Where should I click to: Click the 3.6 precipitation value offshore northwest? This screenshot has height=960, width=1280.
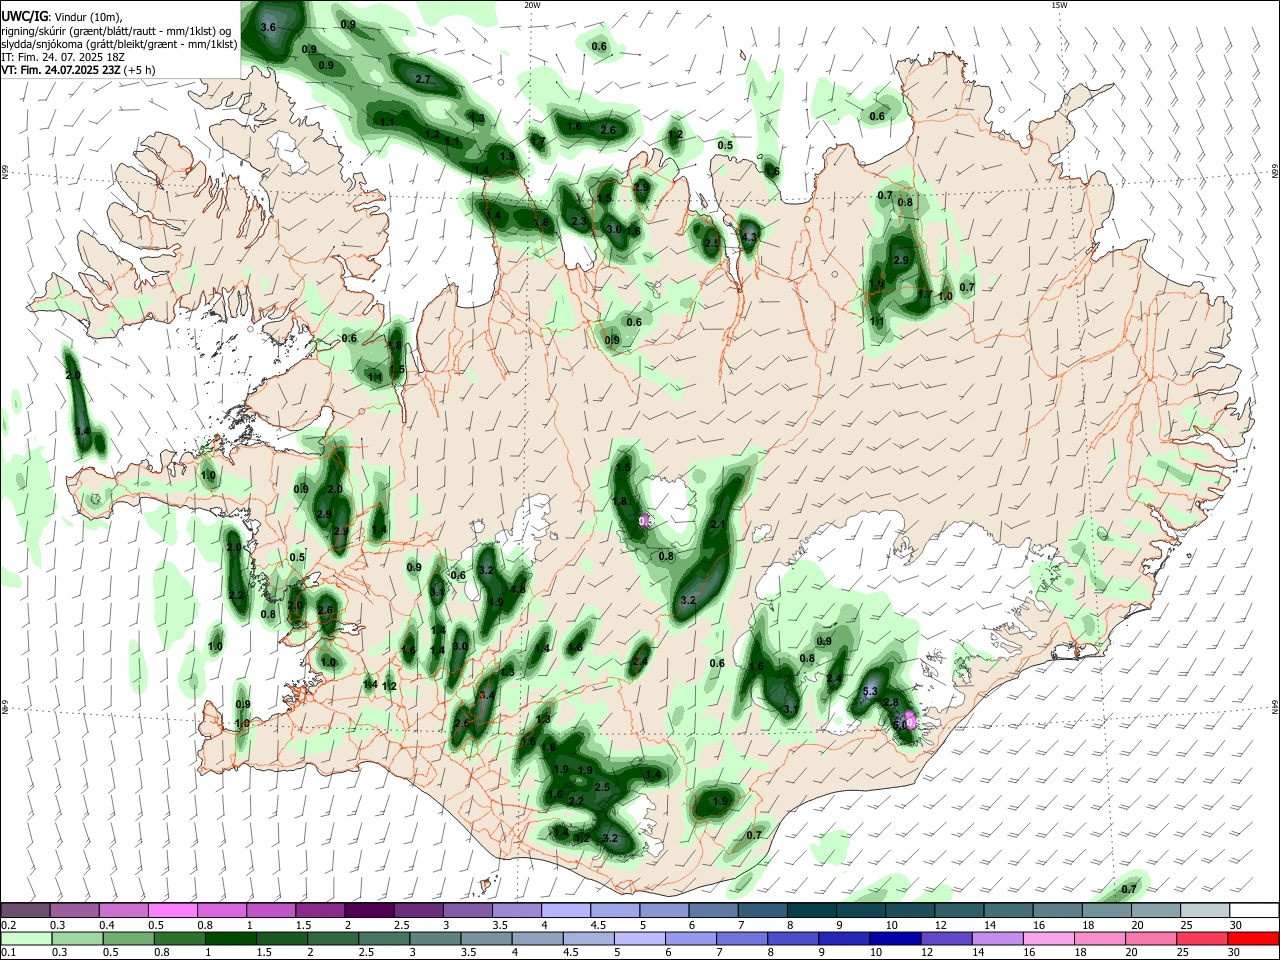click(268, 28)
